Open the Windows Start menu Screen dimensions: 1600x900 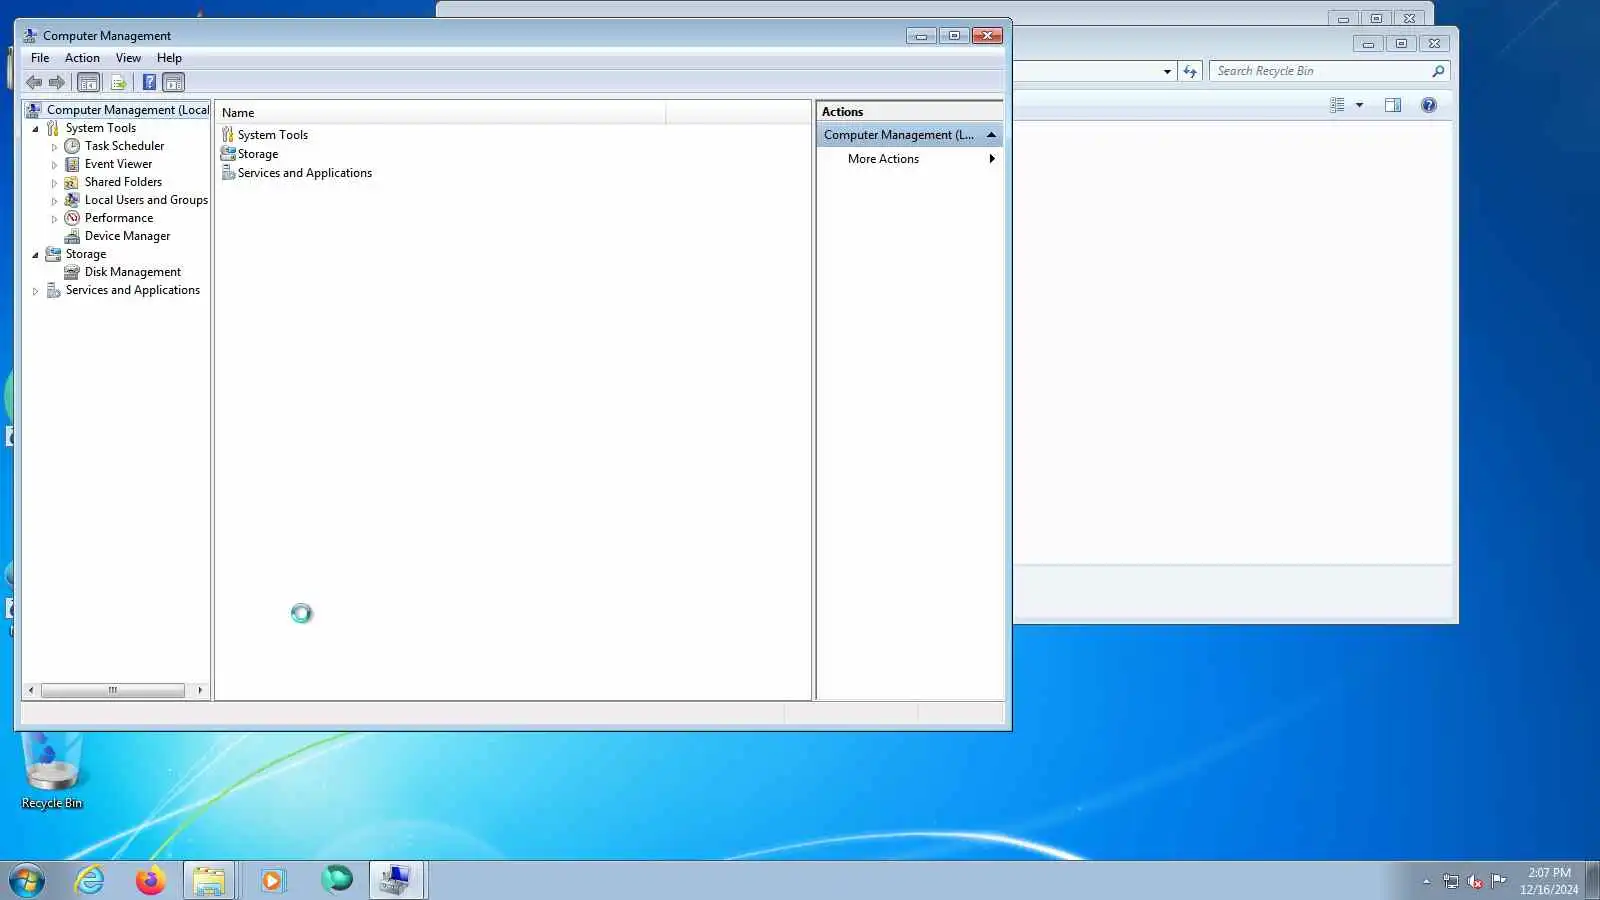27,881
